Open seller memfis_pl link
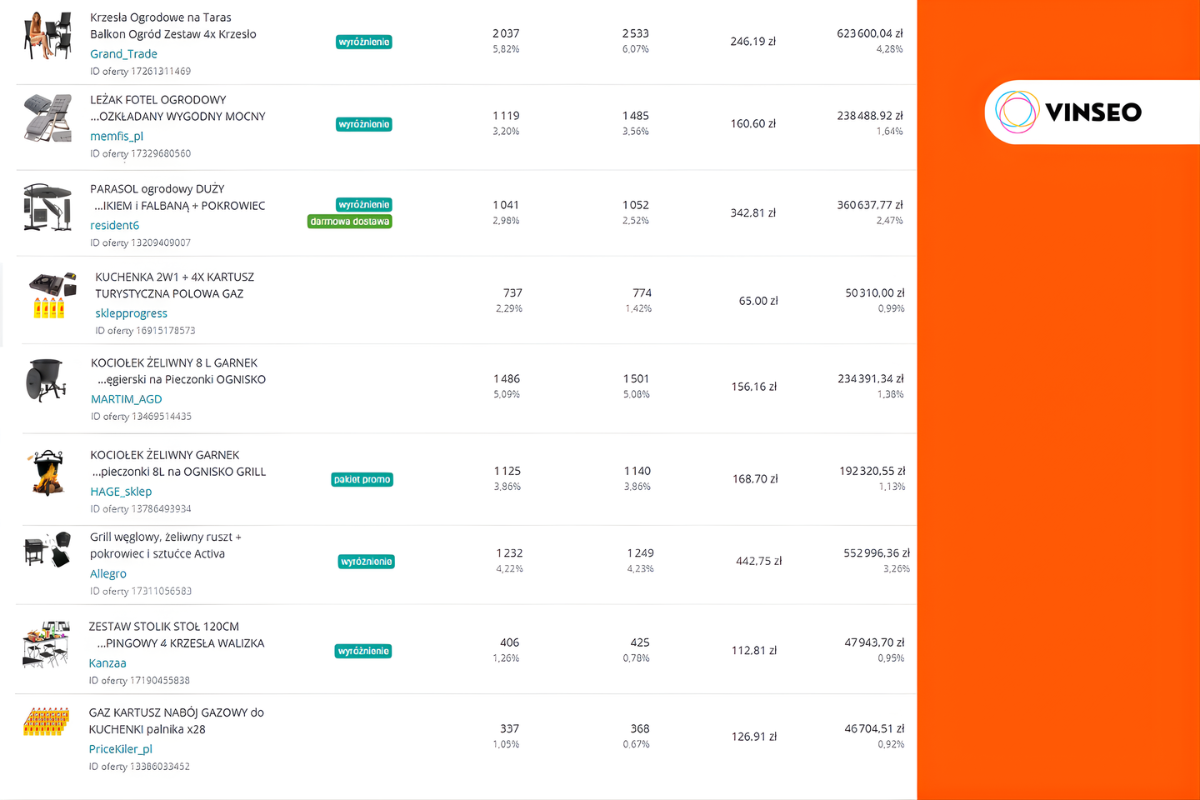Screen dimensions: 1200x800 (x=117, y=136)
